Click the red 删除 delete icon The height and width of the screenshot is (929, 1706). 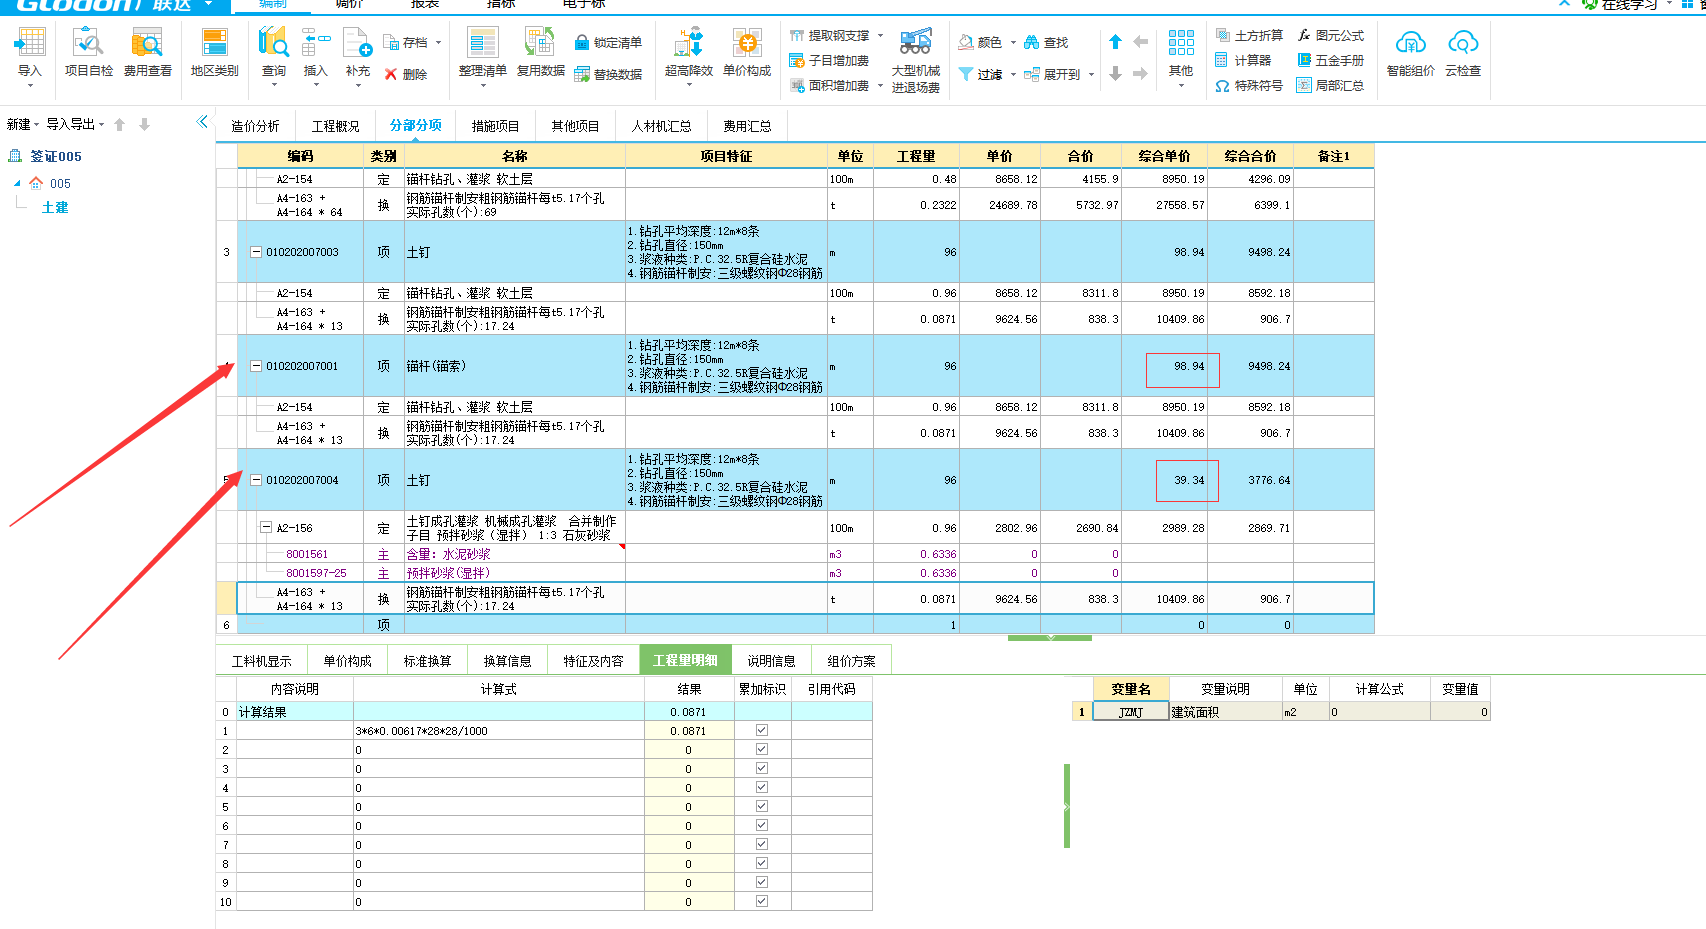(x=391, y=74)
